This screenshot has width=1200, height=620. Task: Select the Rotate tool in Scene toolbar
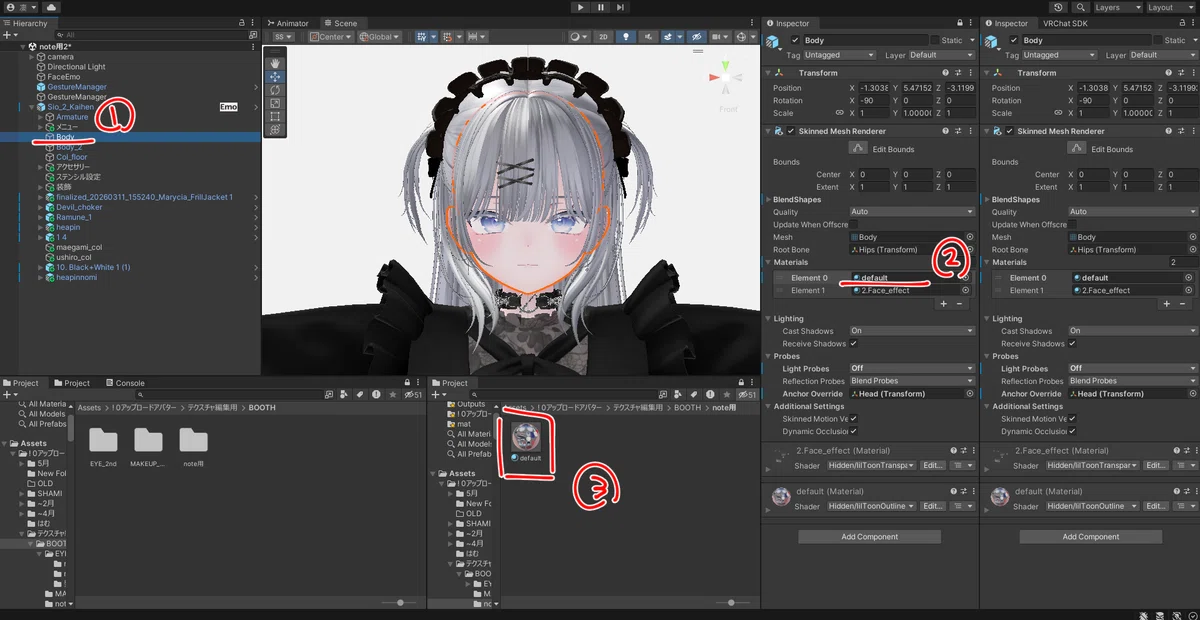pyautogui.click(x=275, y=89)
